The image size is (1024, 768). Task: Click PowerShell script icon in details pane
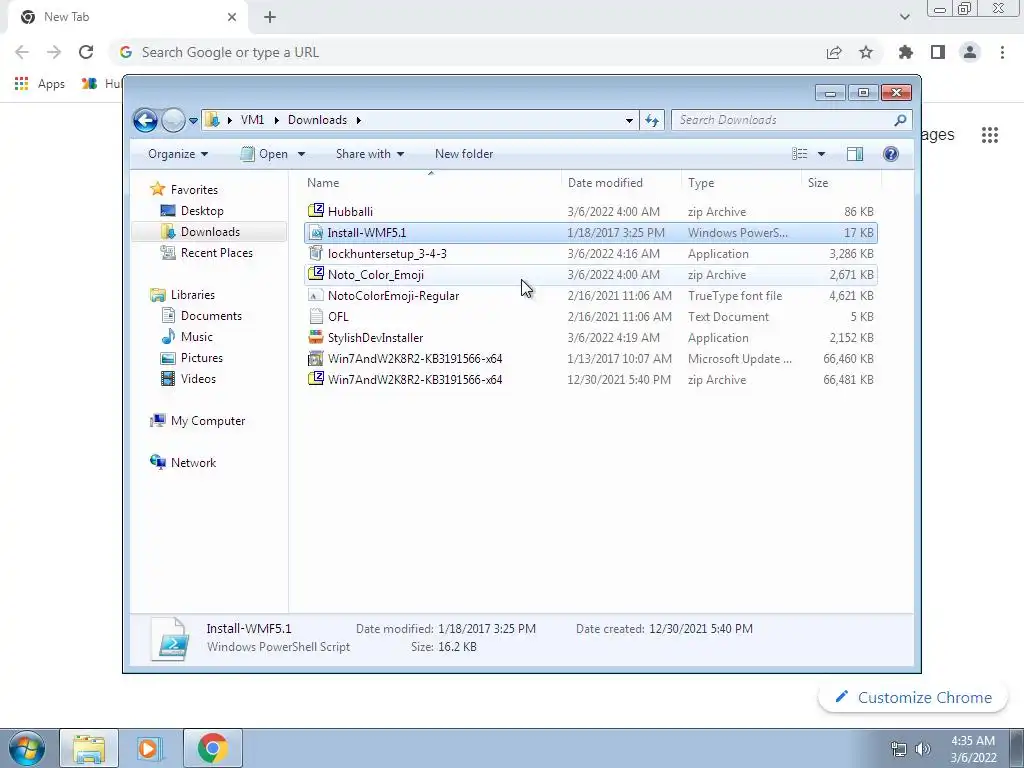pos(171,639)
